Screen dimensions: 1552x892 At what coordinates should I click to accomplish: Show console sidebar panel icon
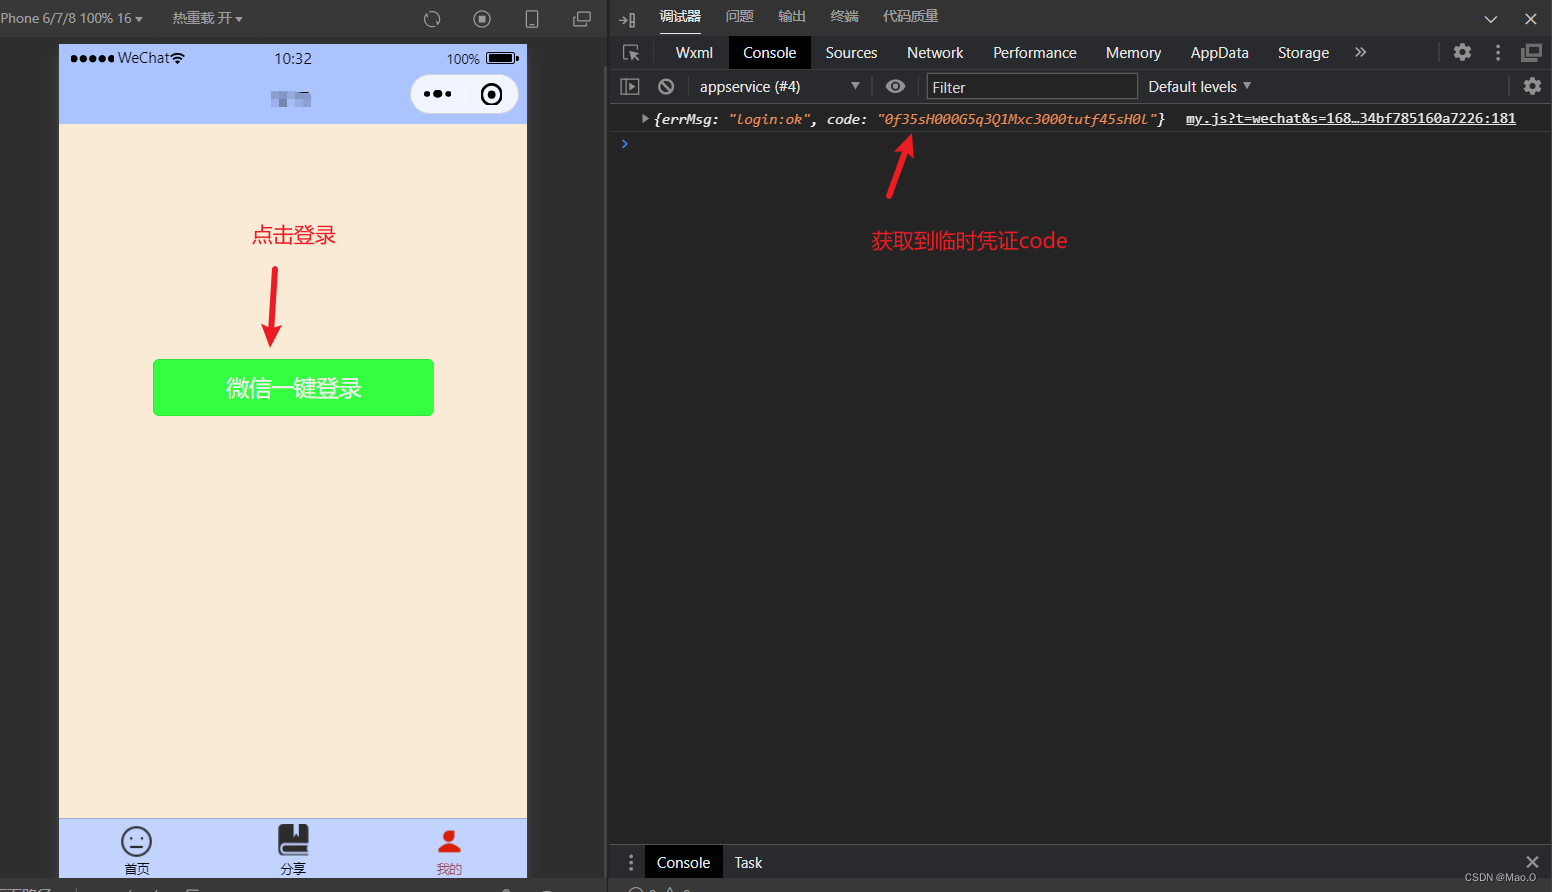click(x=630, y=87)
